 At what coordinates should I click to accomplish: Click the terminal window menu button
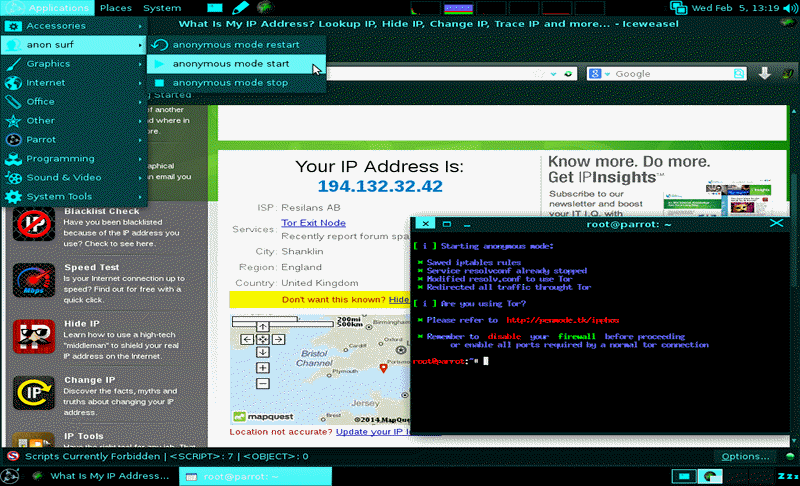[x=425, y=223]
